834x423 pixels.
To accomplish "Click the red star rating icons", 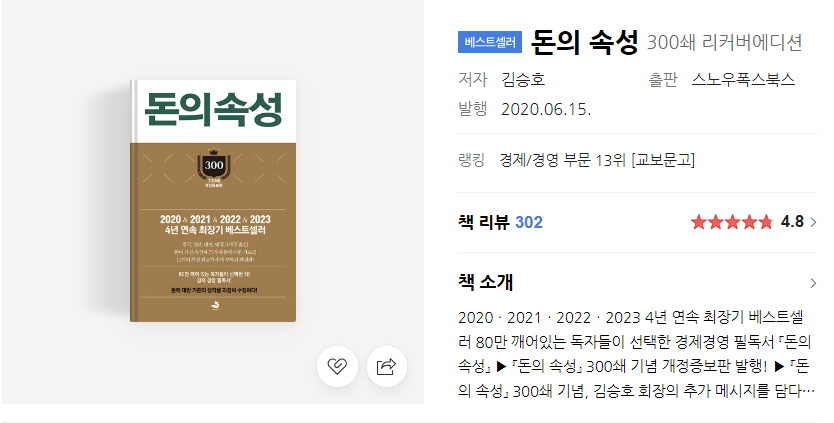I will (x=732, y=222).
